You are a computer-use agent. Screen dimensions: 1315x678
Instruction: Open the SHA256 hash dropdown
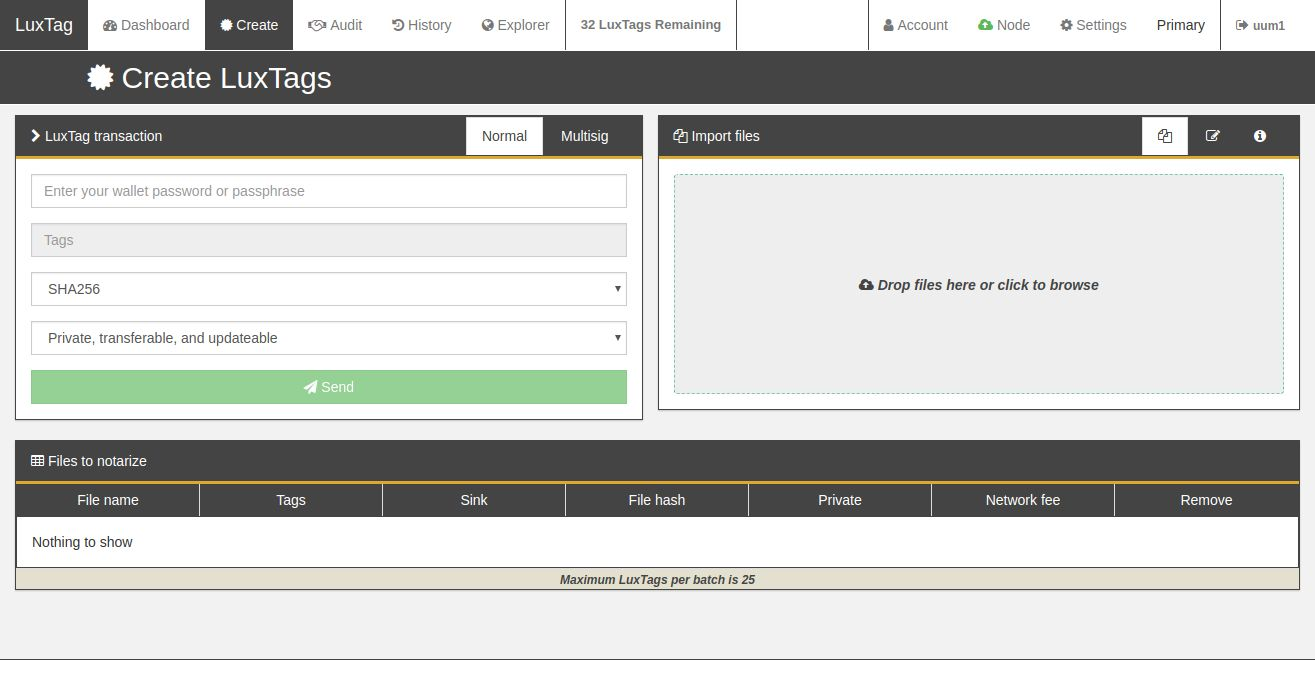pyautogui.click(x=329, y=289)
